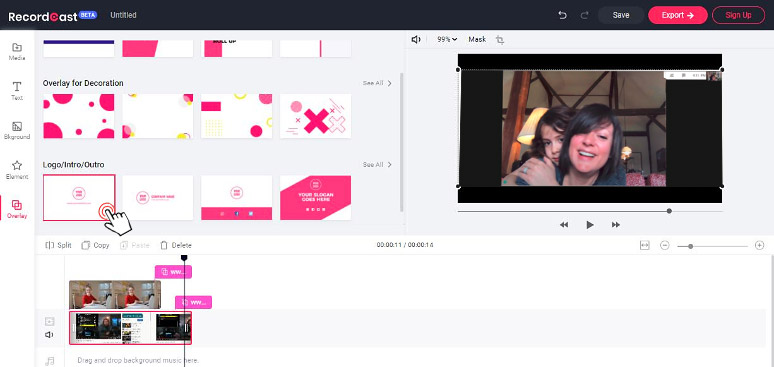
Task: Select the first centered logo intro template
Action: 79,198
